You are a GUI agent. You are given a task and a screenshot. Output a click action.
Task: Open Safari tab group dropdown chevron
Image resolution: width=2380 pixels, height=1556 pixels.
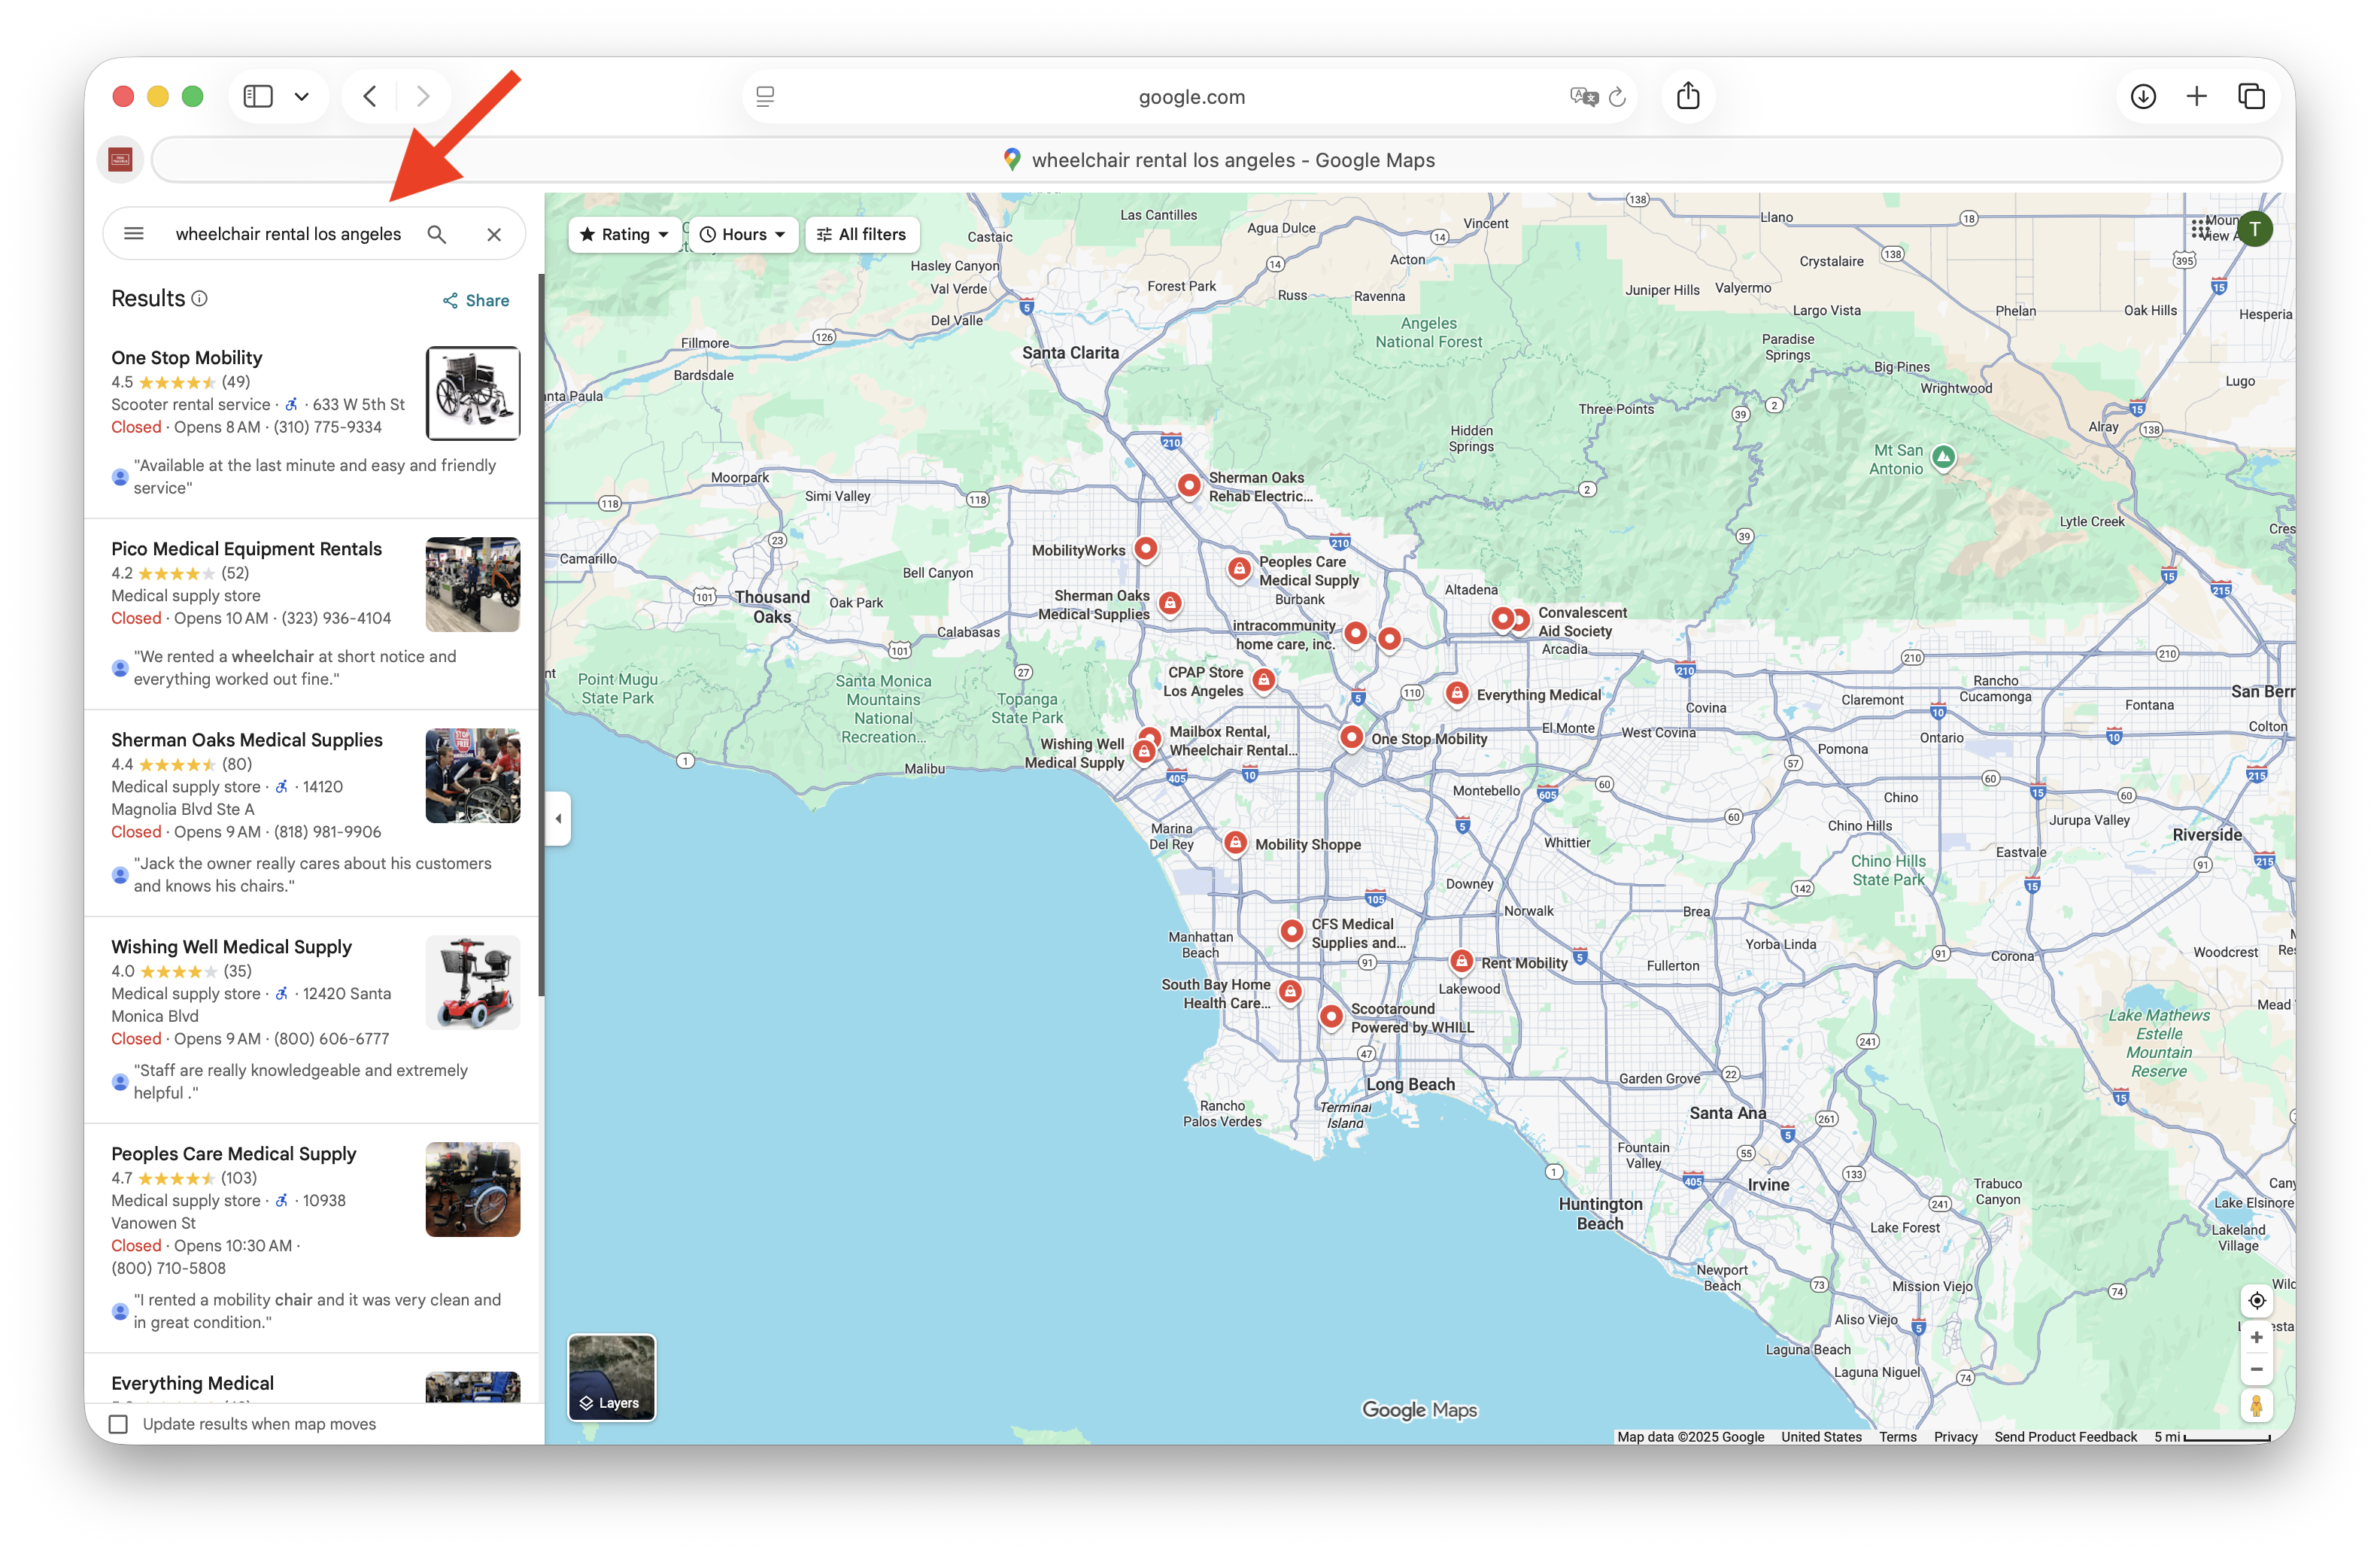coord(302,97)
